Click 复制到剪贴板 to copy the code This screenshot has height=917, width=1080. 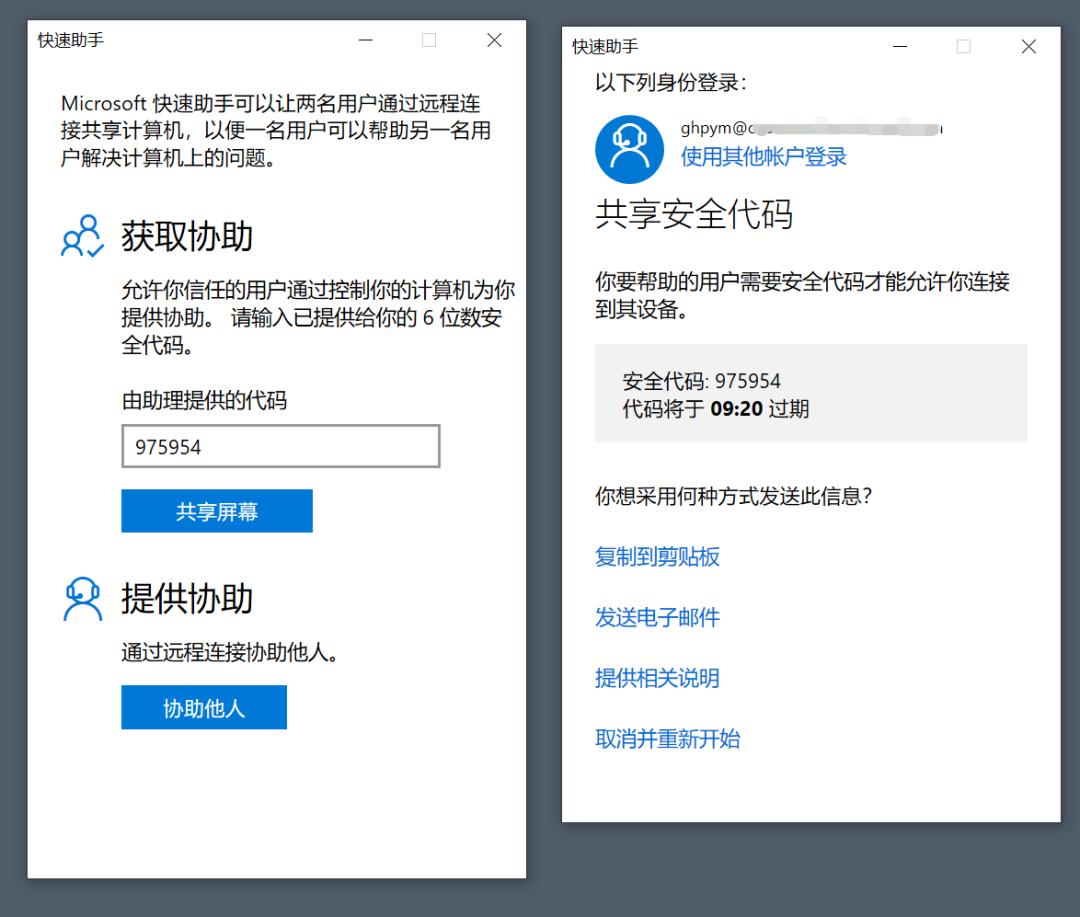(655, 556)
